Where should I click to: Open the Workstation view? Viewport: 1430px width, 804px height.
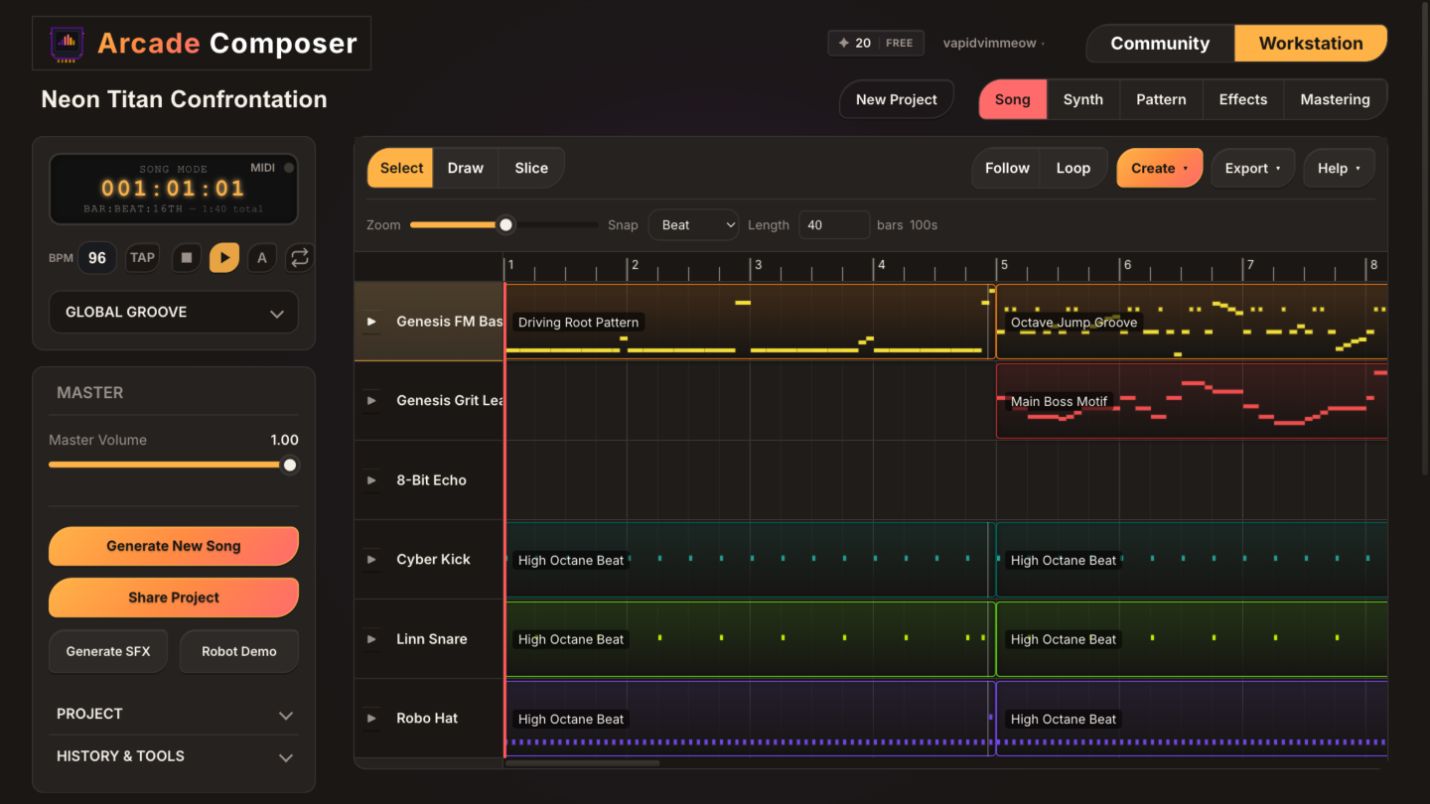point(1311,43)
